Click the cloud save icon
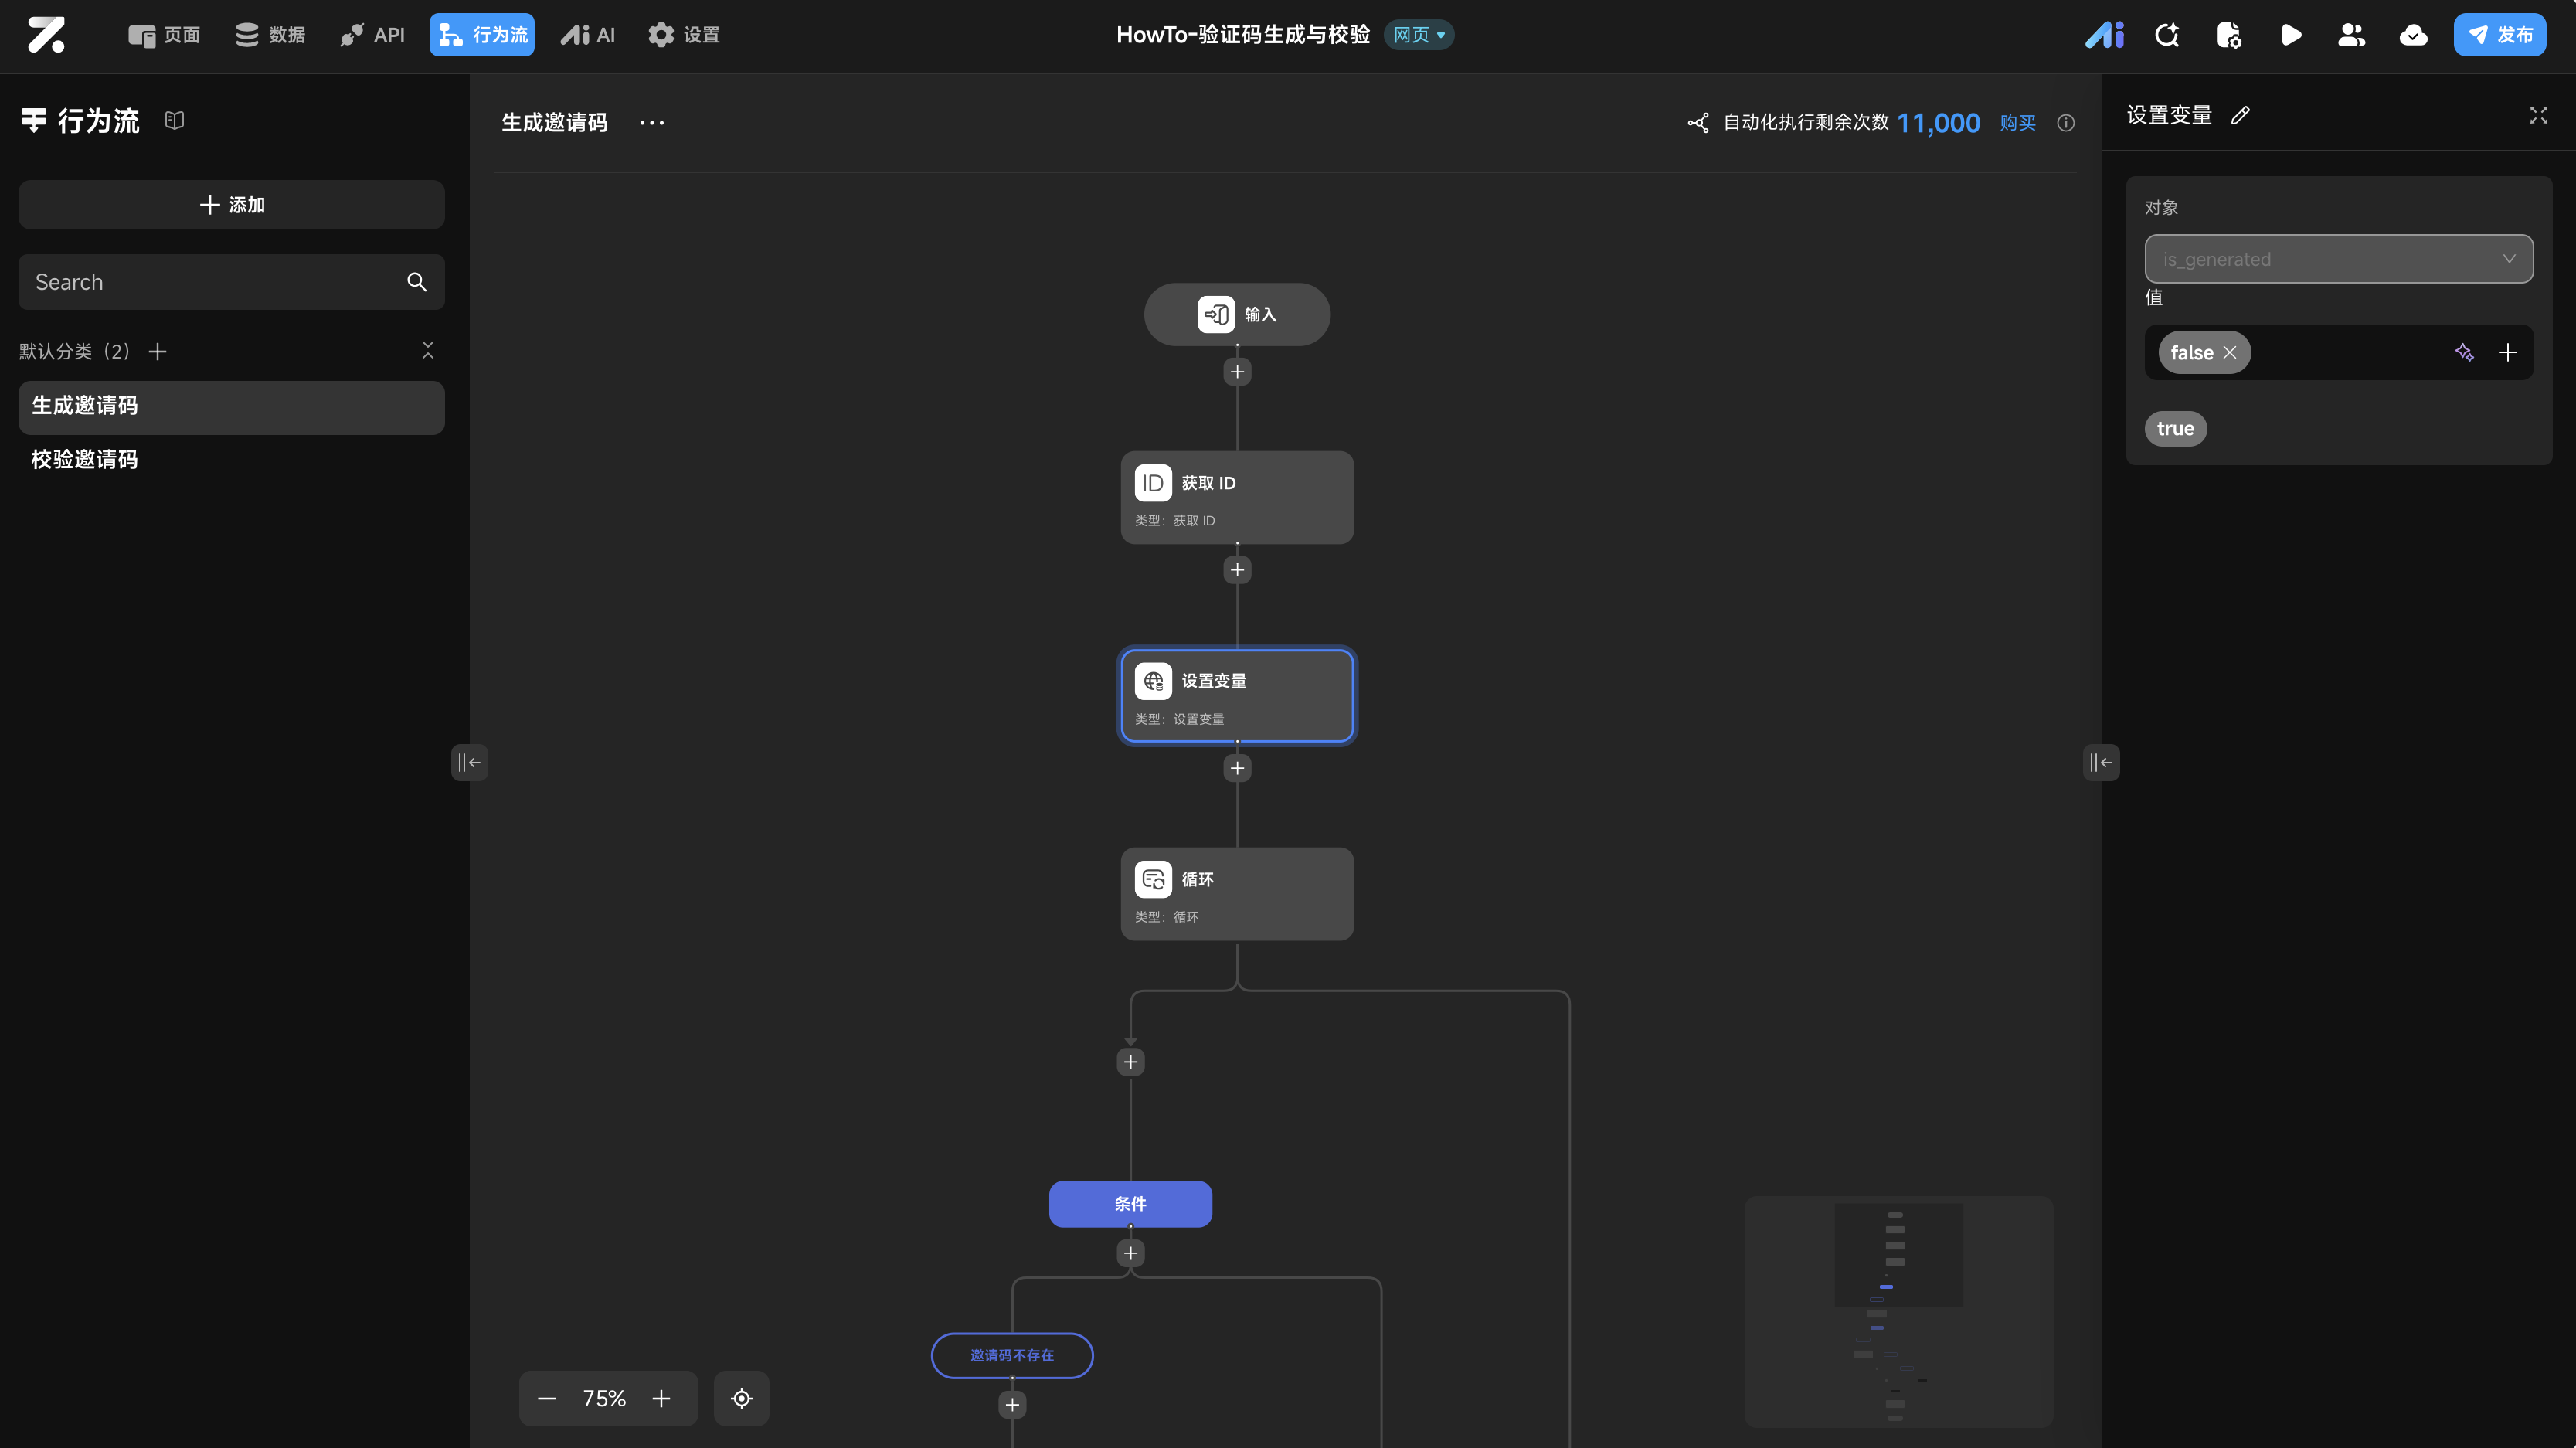Image resolution: width=2576 pixels, height=1448 pixels. [2413, 36]
